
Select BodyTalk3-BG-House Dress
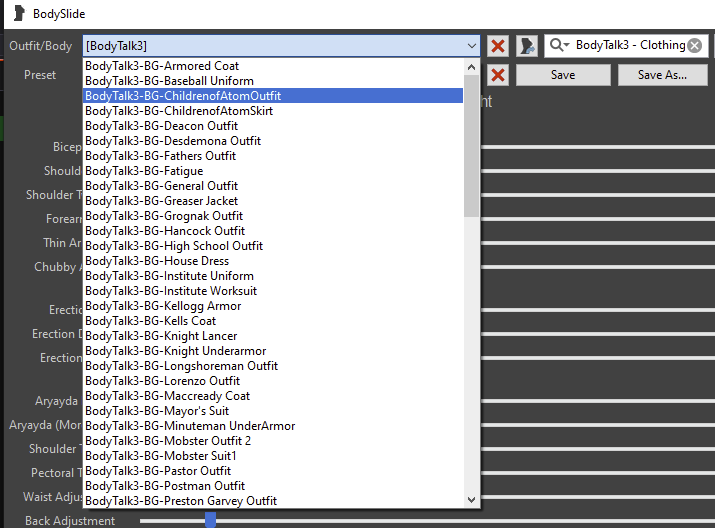coord(273,261)
